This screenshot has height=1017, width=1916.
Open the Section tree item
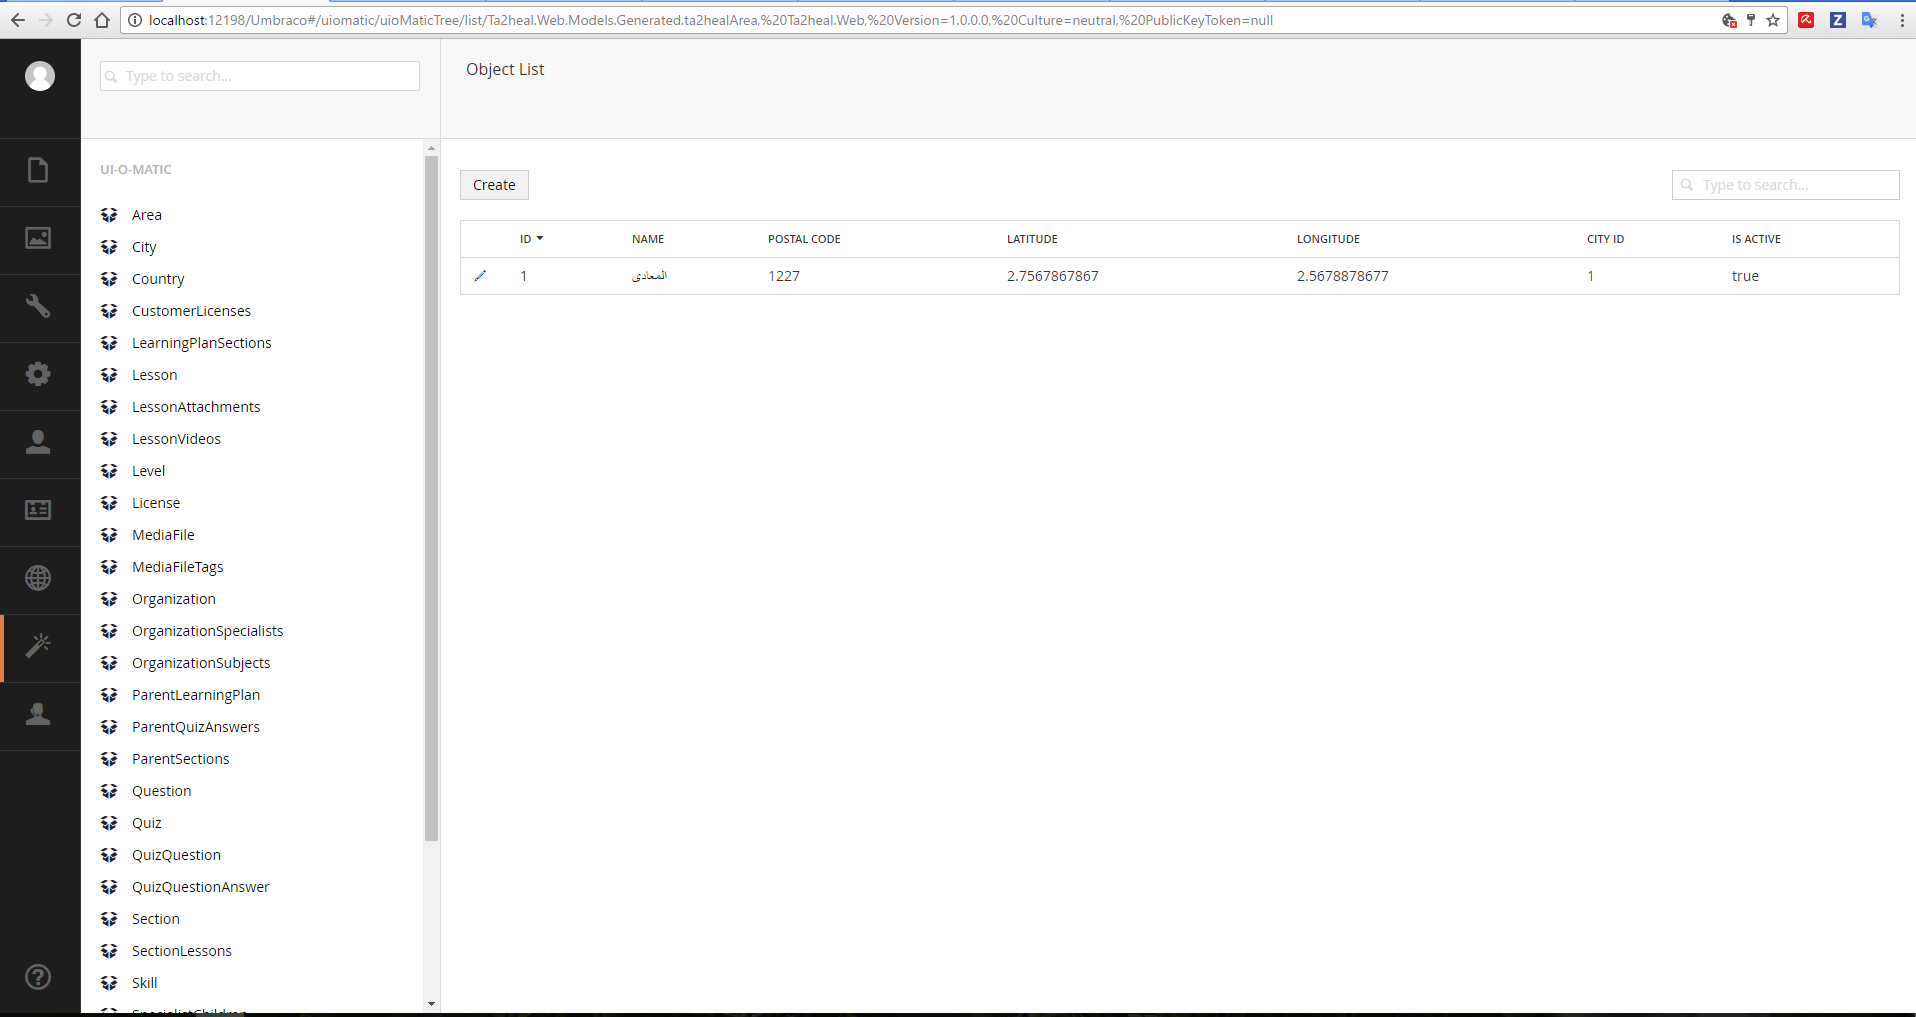click(155, 919)
